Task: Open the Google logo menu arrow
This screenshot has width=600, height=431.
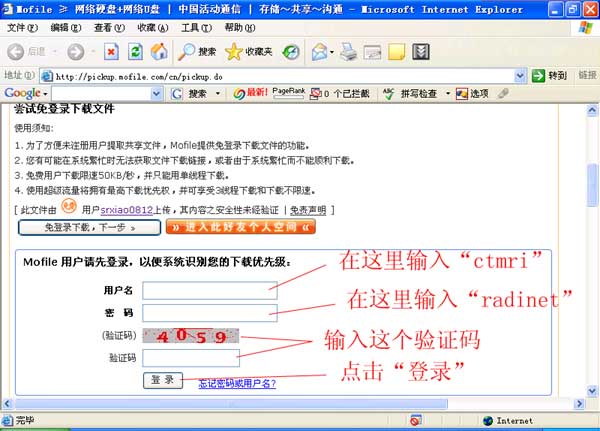Action: (45, 94)
